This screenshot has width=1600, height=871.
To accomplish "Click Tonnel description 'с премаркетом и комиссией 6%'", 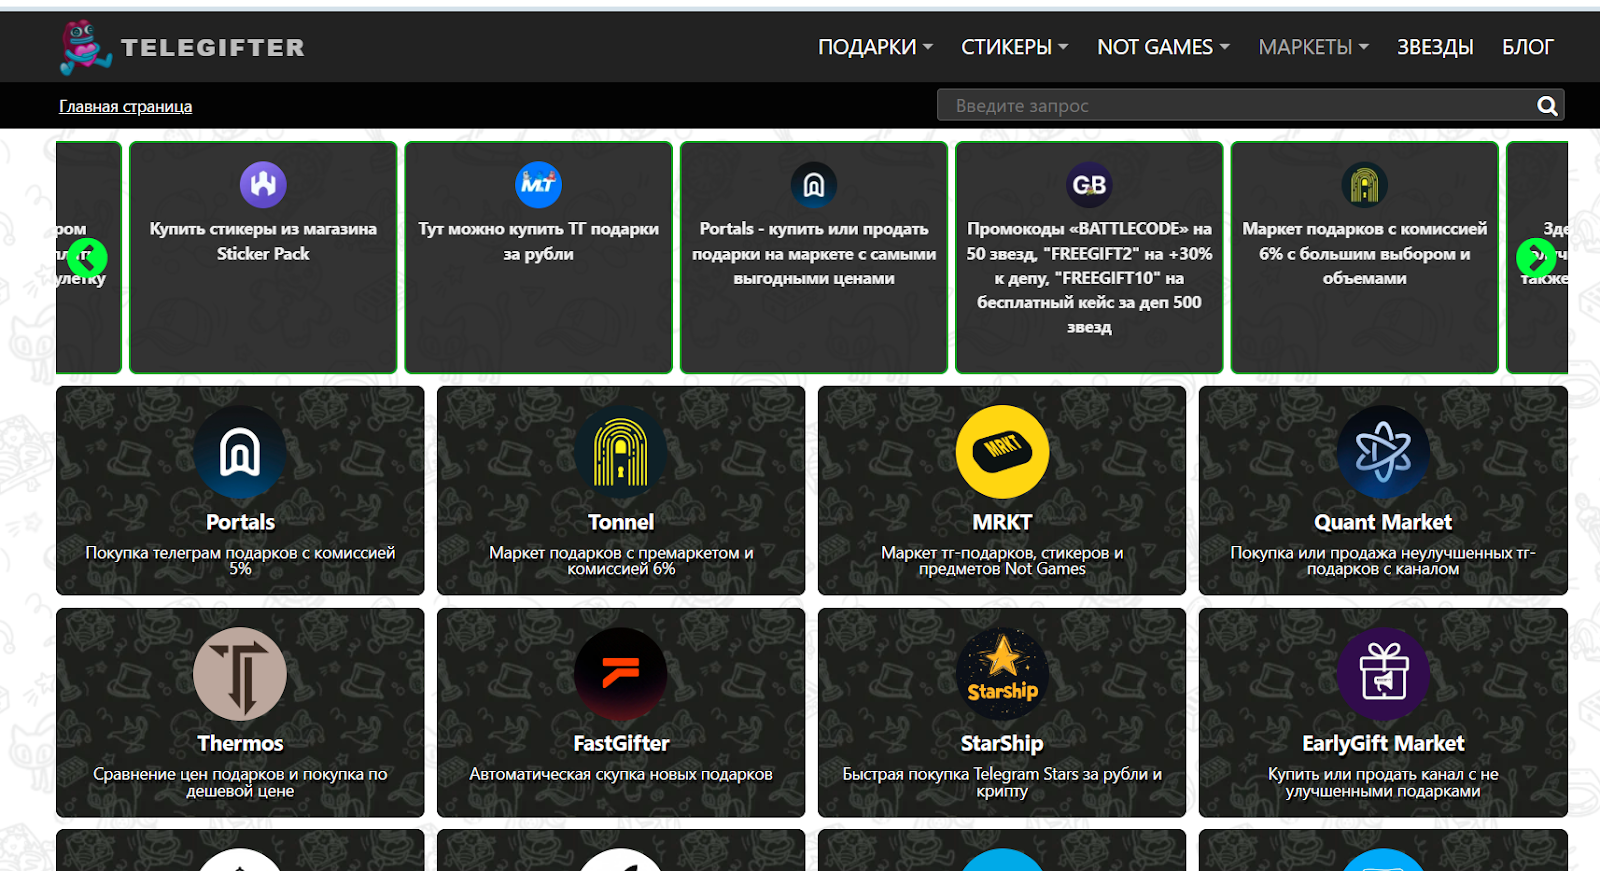I will [621, 560].
